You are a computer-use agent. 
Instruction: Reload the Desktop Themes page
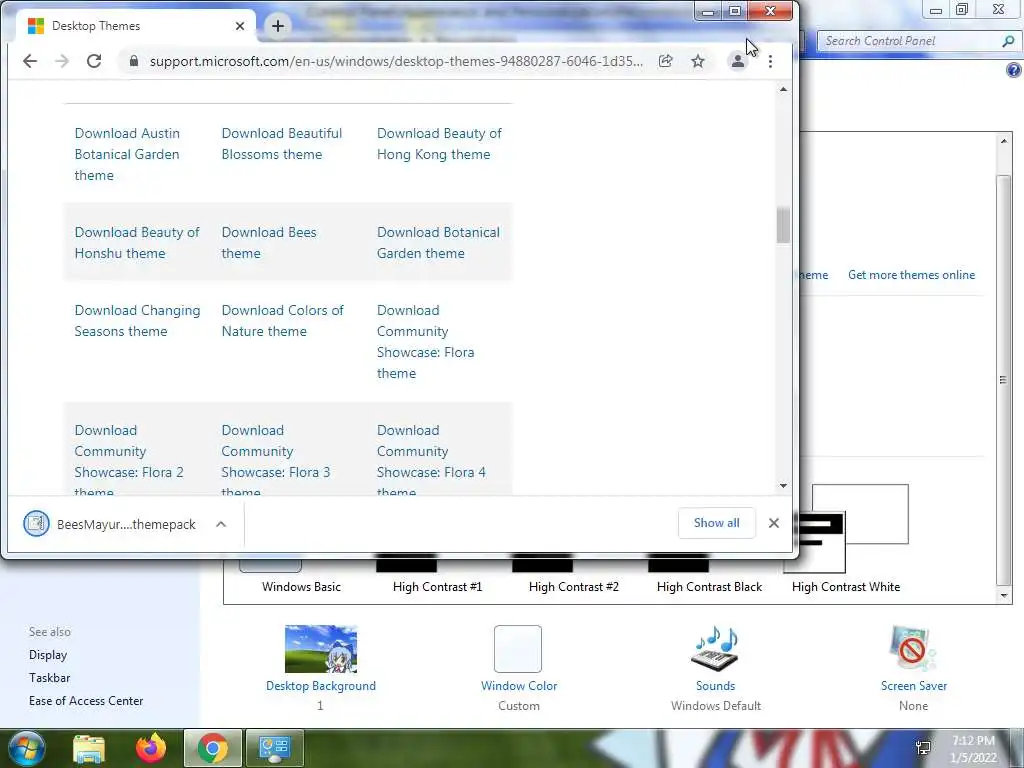(94, 61)
